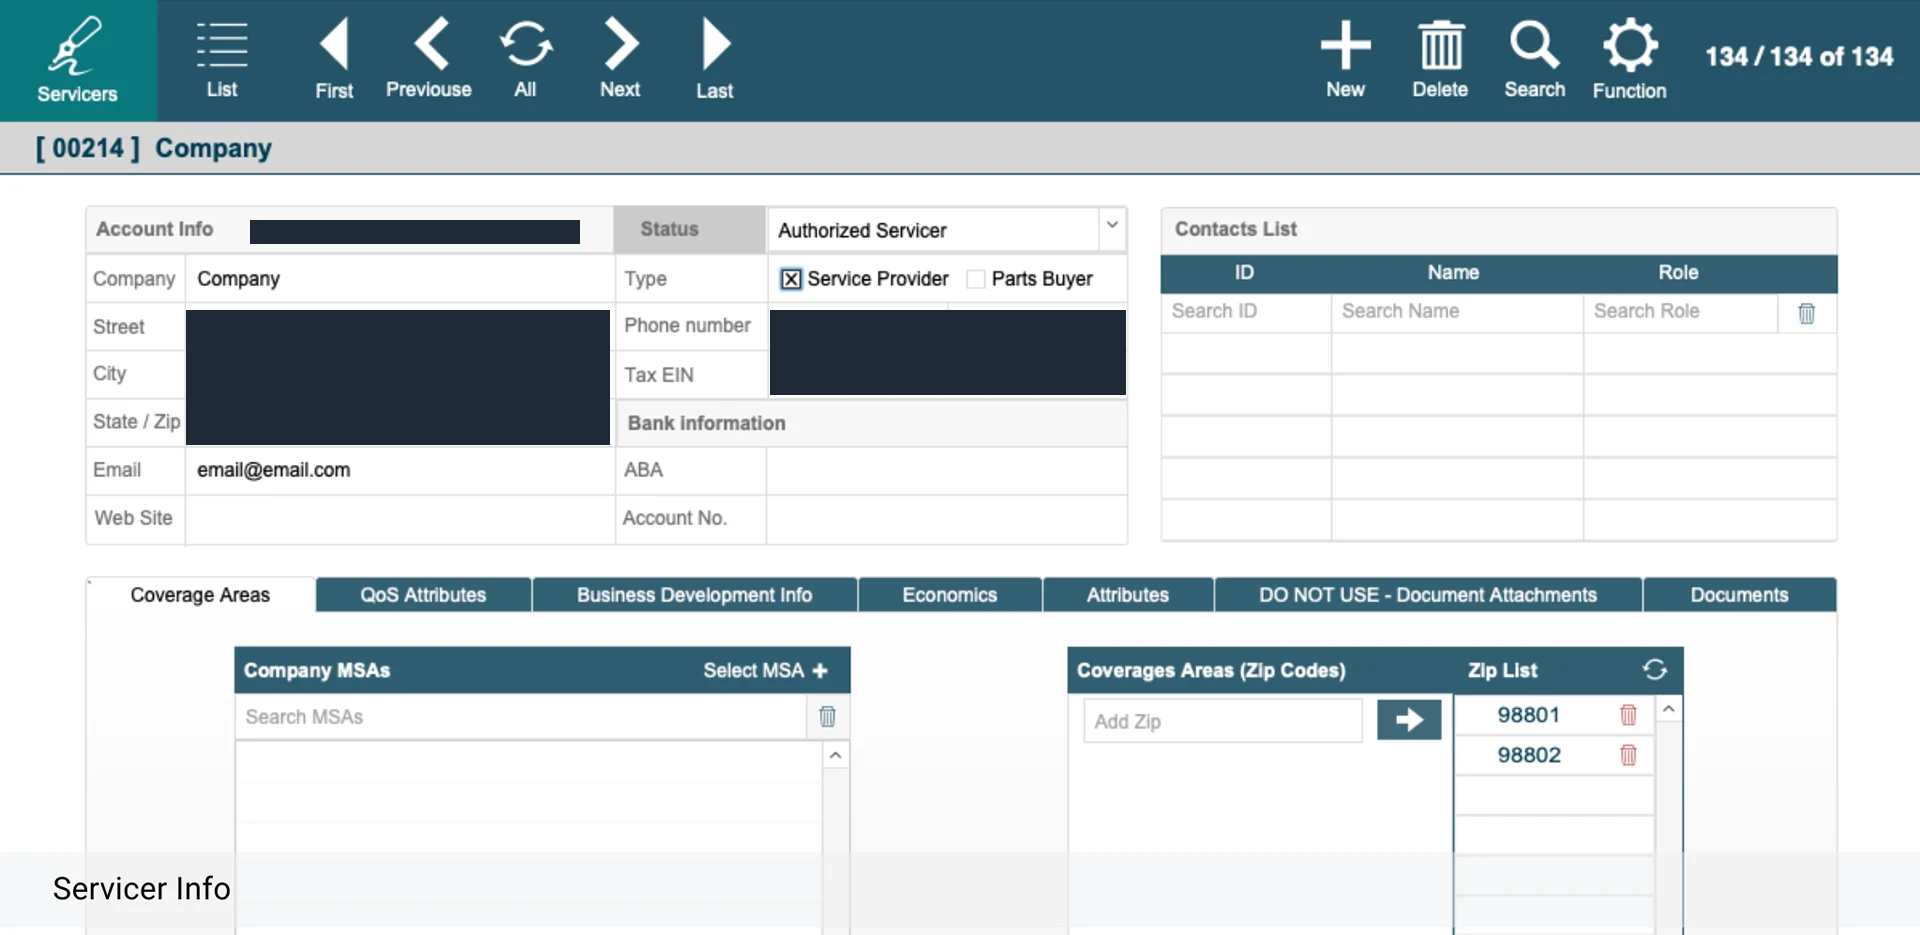Switch to the Economics tab

(950, 595)
